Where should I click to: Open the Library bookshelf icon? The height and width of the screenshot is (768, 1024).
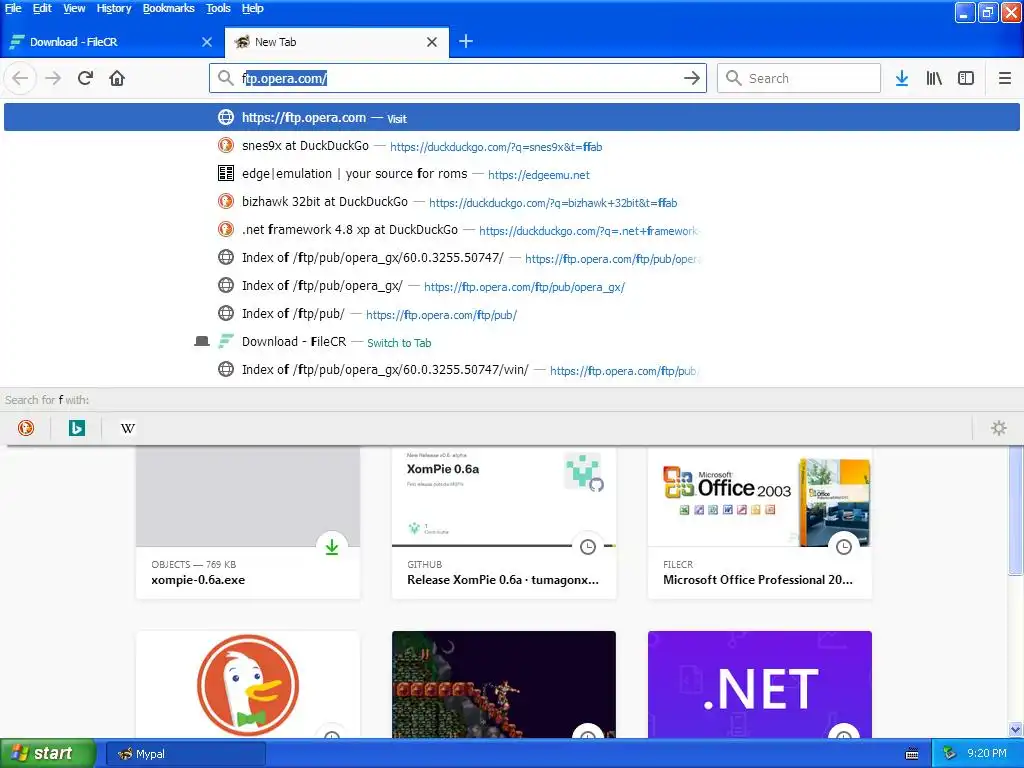(x=934, y=78)
